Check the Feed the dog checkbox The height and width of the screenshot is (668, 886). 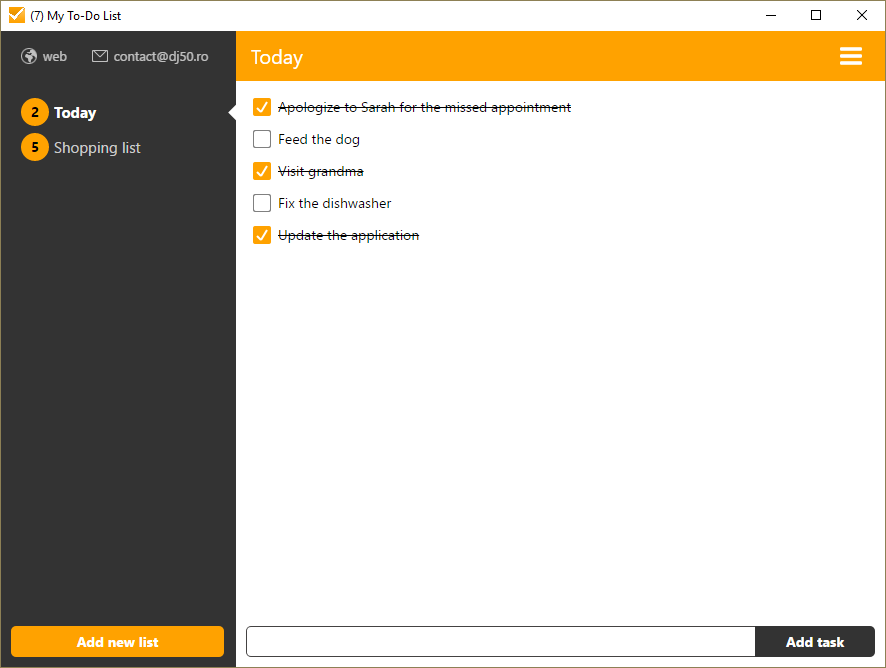[262, 139]
